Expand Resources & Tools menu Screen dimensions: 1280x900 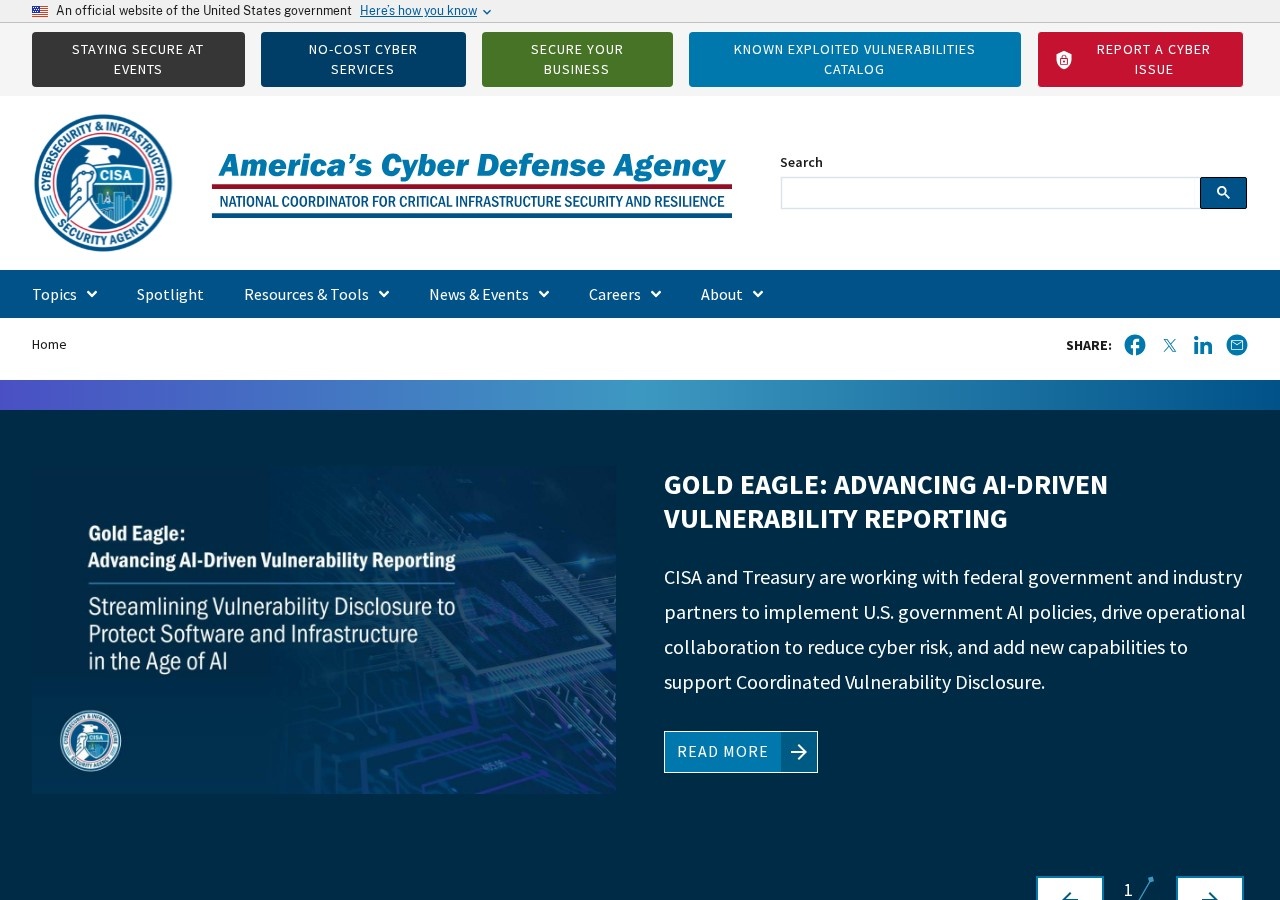pyautogui.click(x=316, y=294)
